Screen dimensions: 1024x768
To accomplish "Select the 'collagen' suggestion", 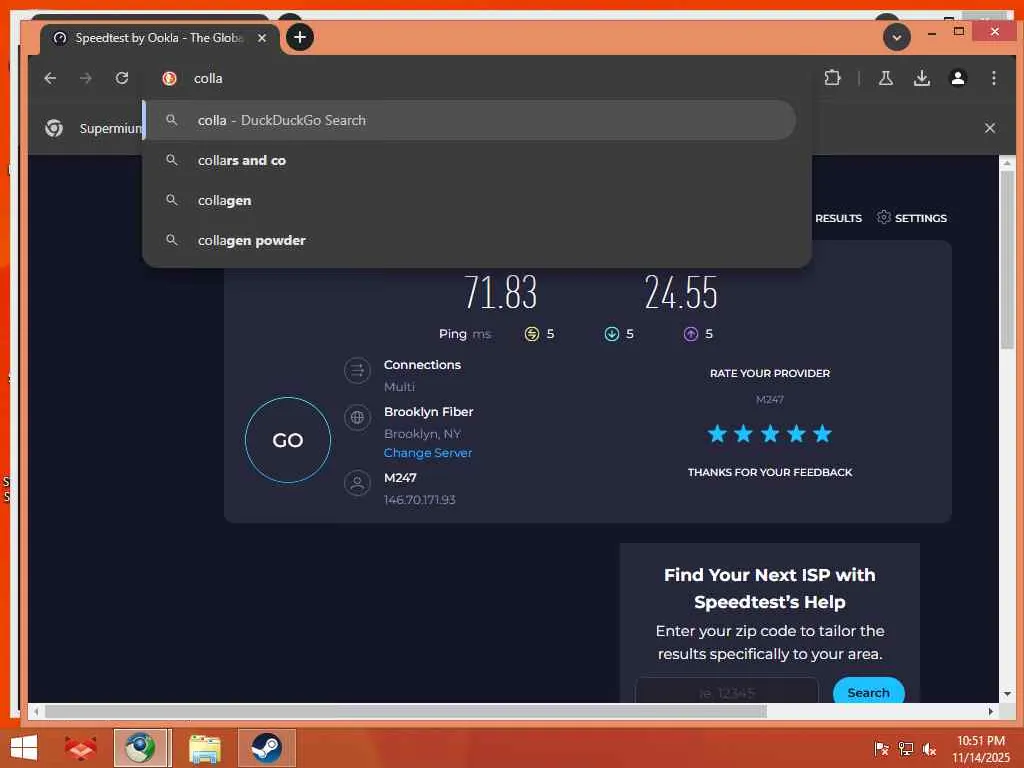I will (x=470, y=200).
